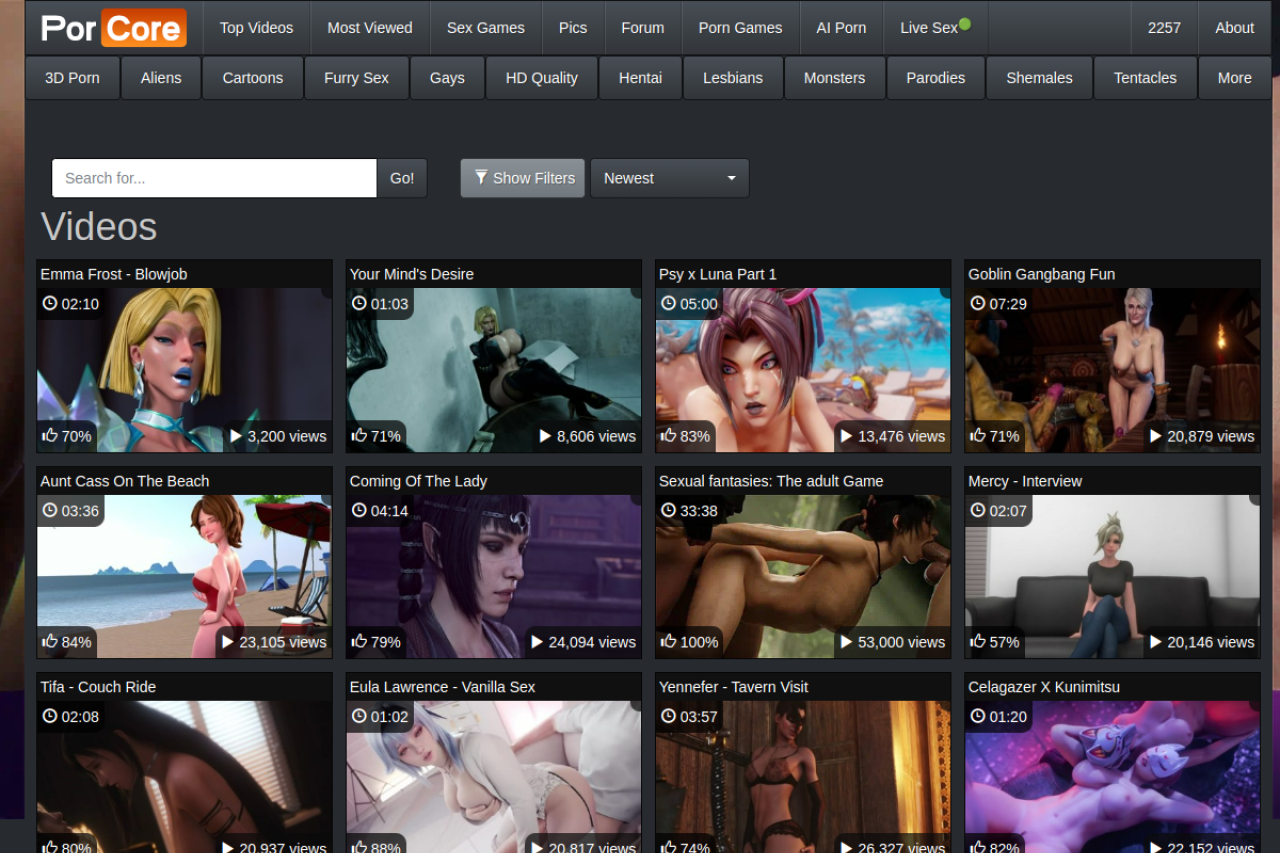1280x853 pixels.
Task: Click the Search for... input field
Action: coord(214,178)
